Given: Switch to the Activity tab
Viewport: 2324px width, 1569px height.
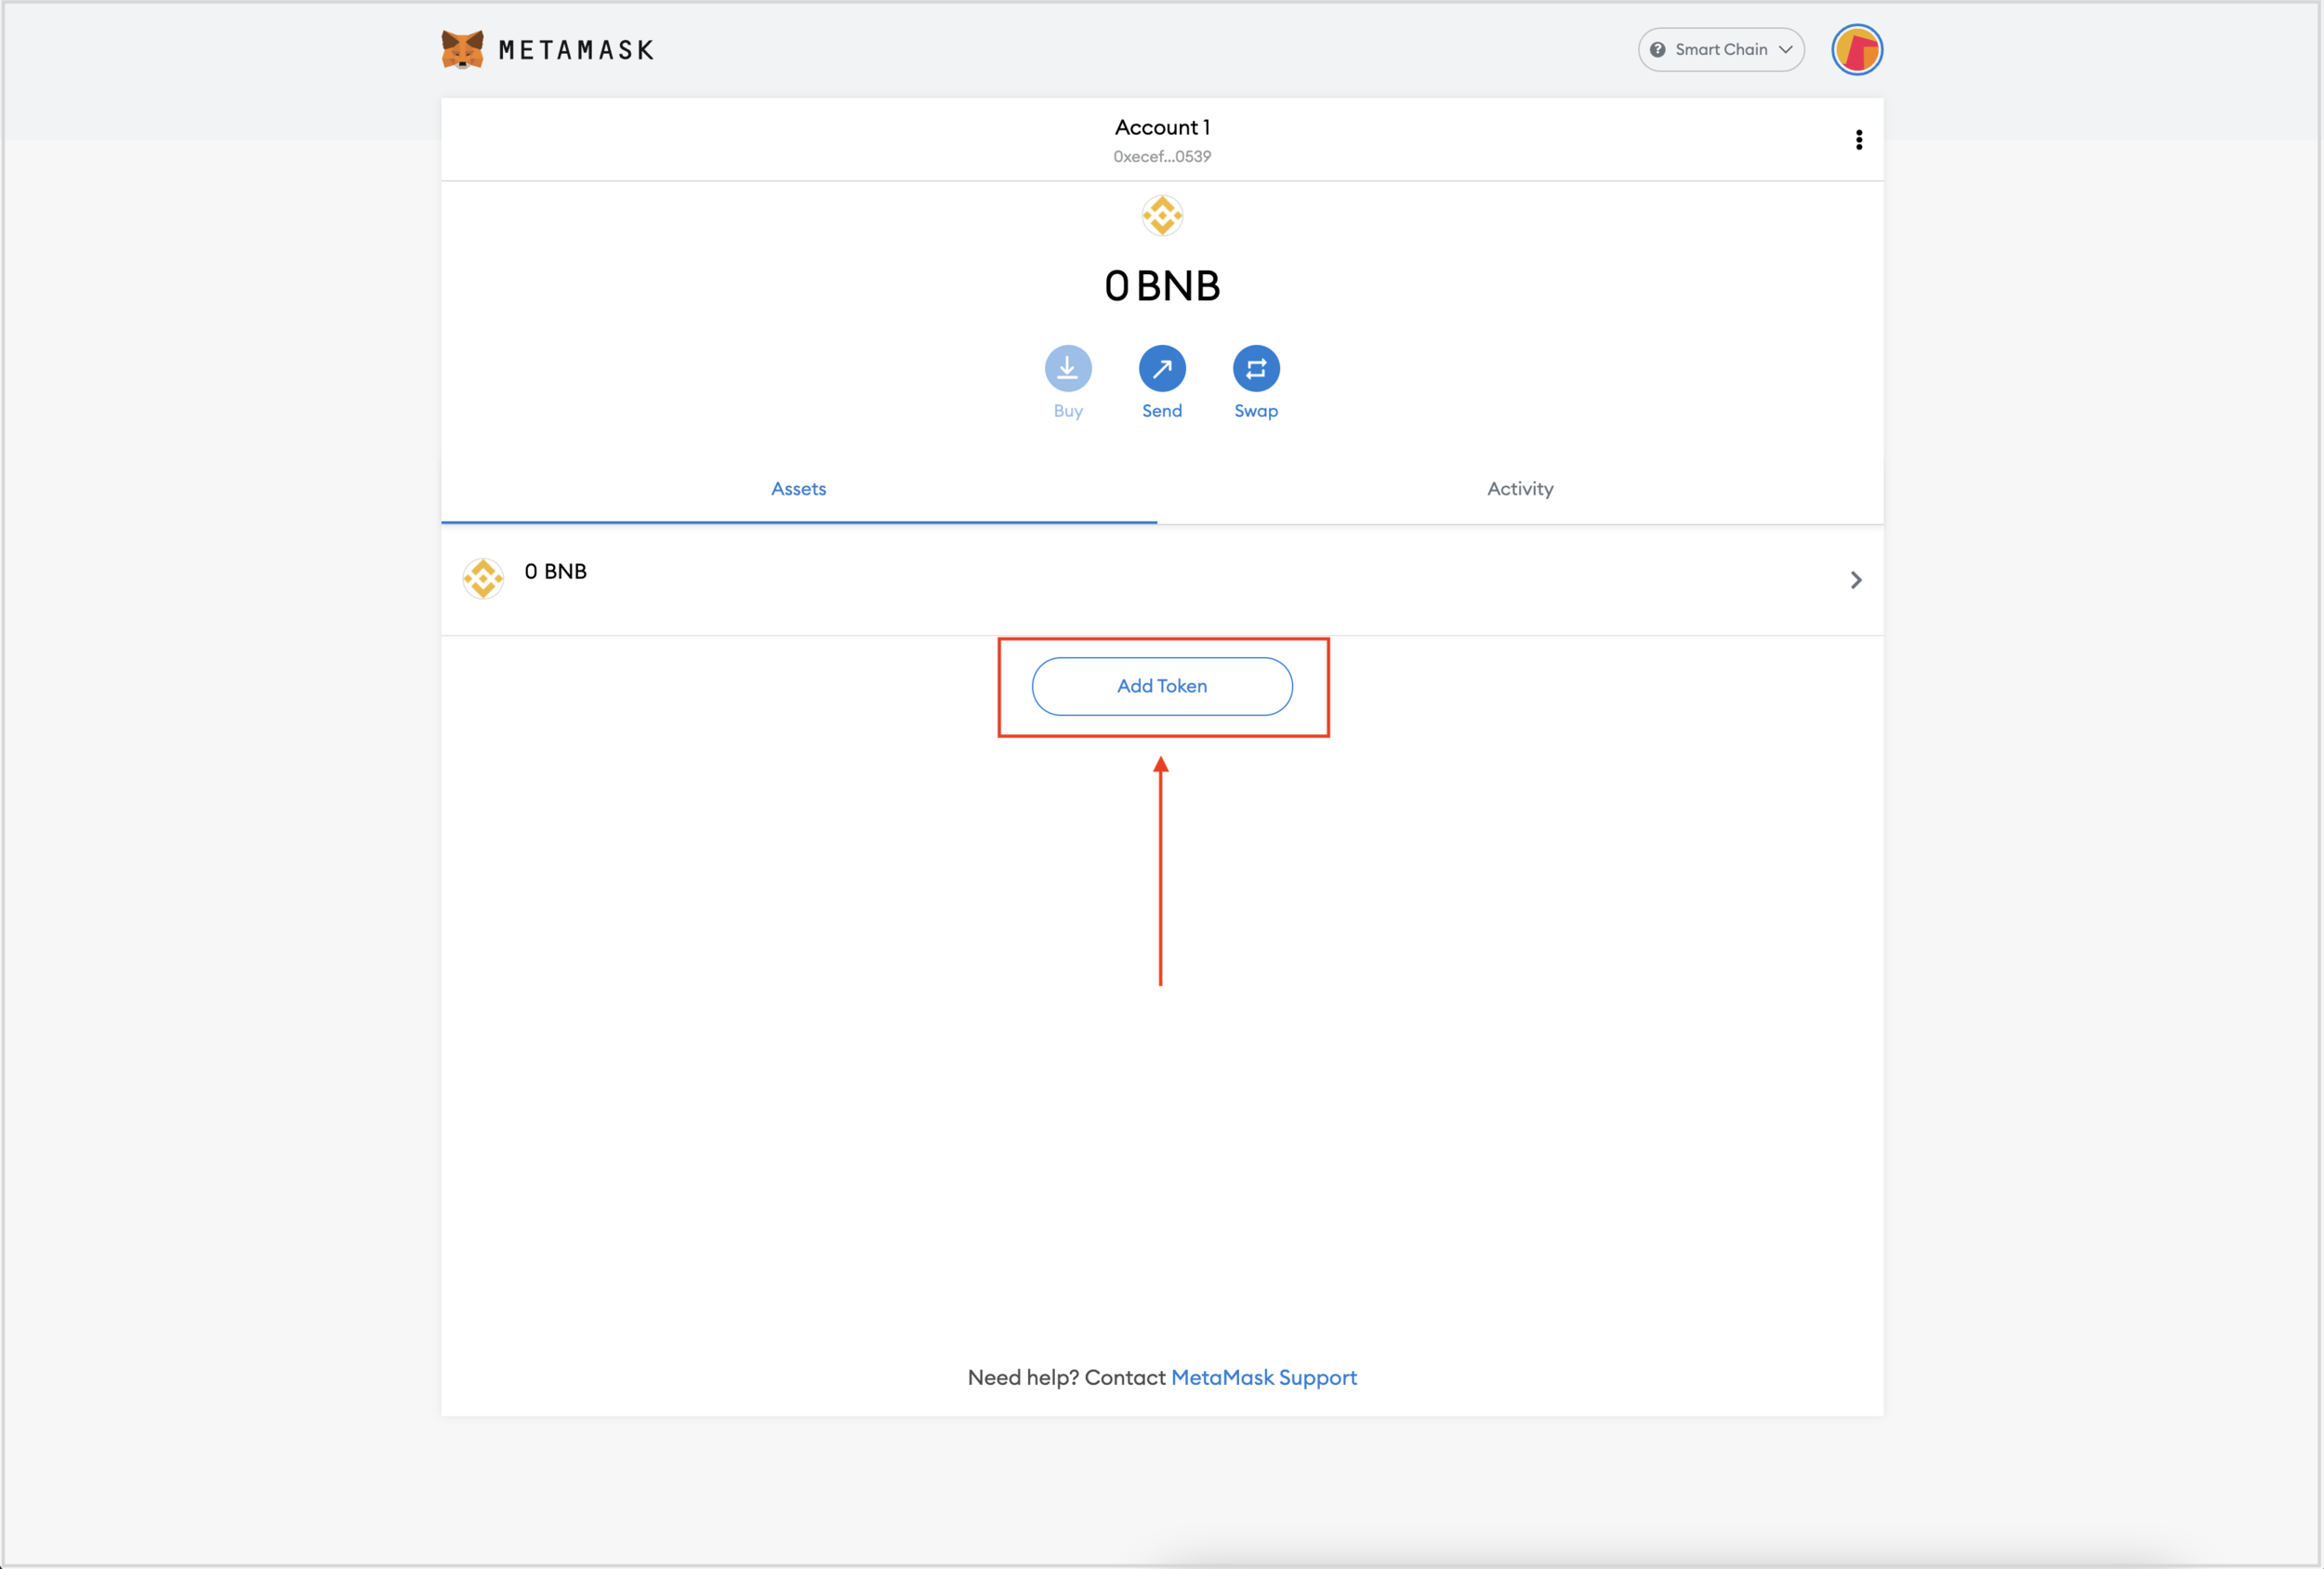Looking at the screenshot, I should click(1520, 489).
